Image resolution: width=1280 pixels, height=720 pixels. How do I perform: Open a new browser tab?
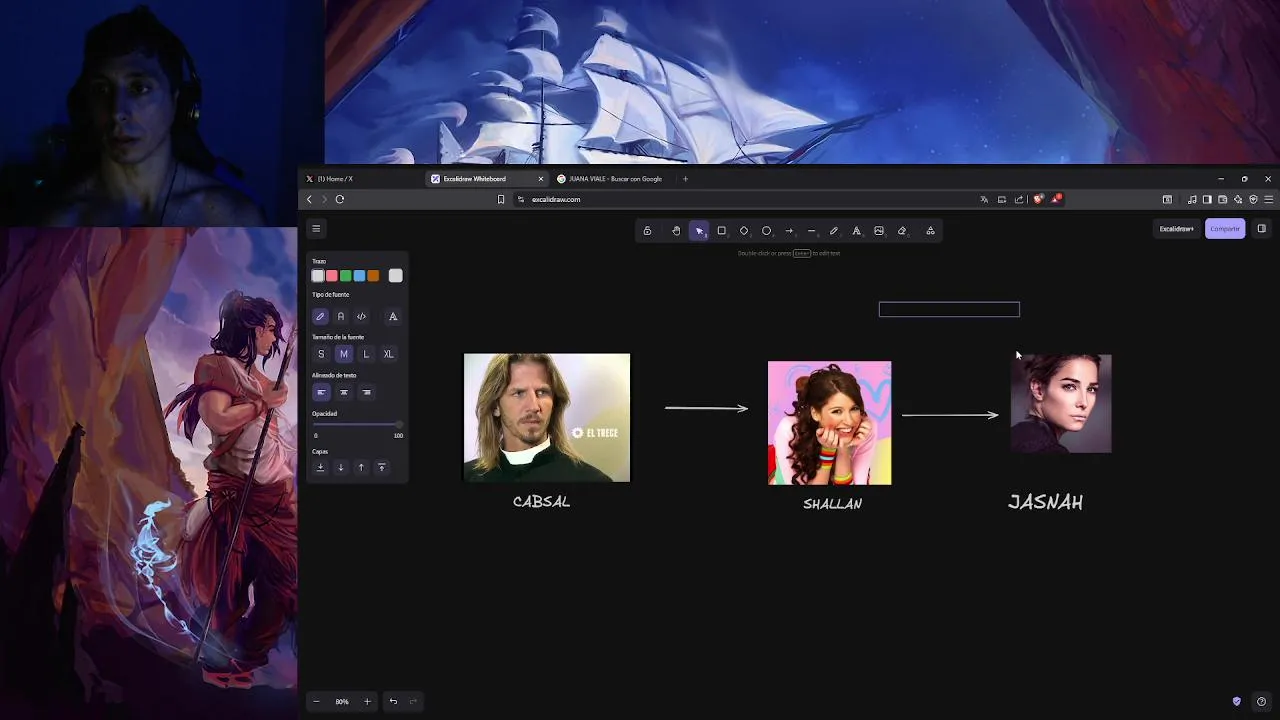click(685, 179)
